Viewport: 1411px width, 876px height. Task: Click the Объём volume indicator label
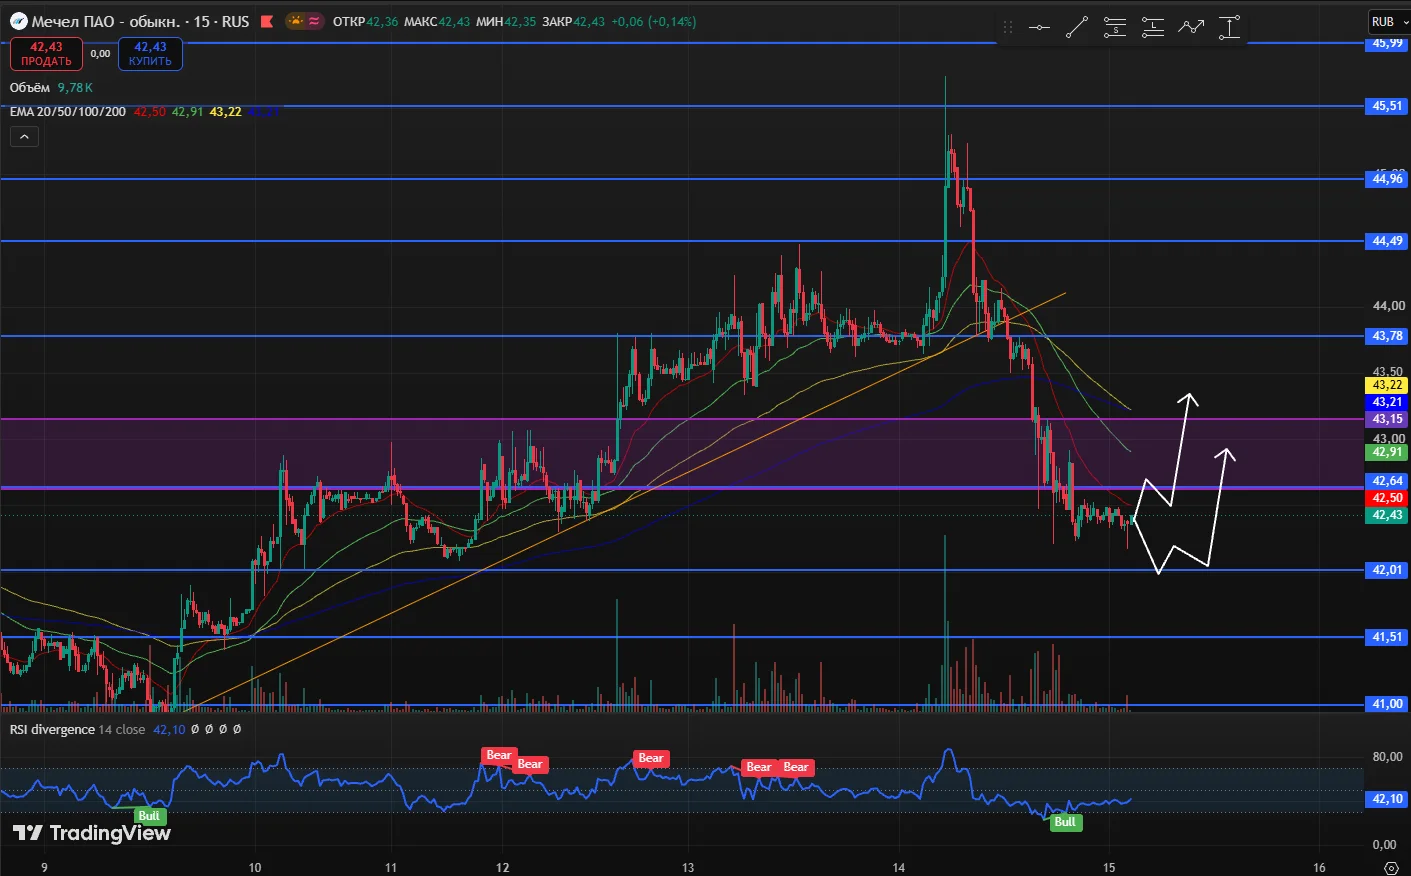(x=30, y=88)
